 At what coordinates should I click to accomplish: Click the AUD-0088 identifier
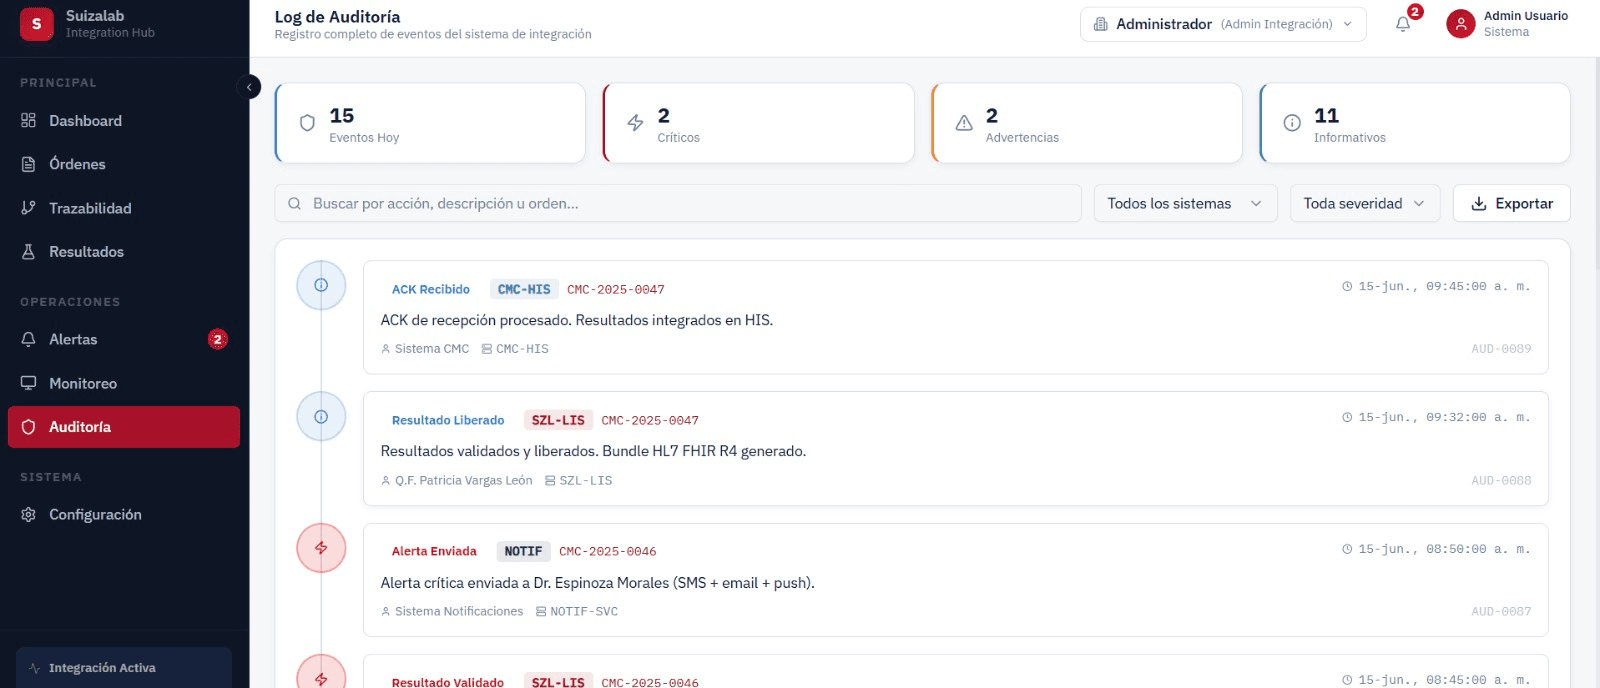(x=1501, y=481)
